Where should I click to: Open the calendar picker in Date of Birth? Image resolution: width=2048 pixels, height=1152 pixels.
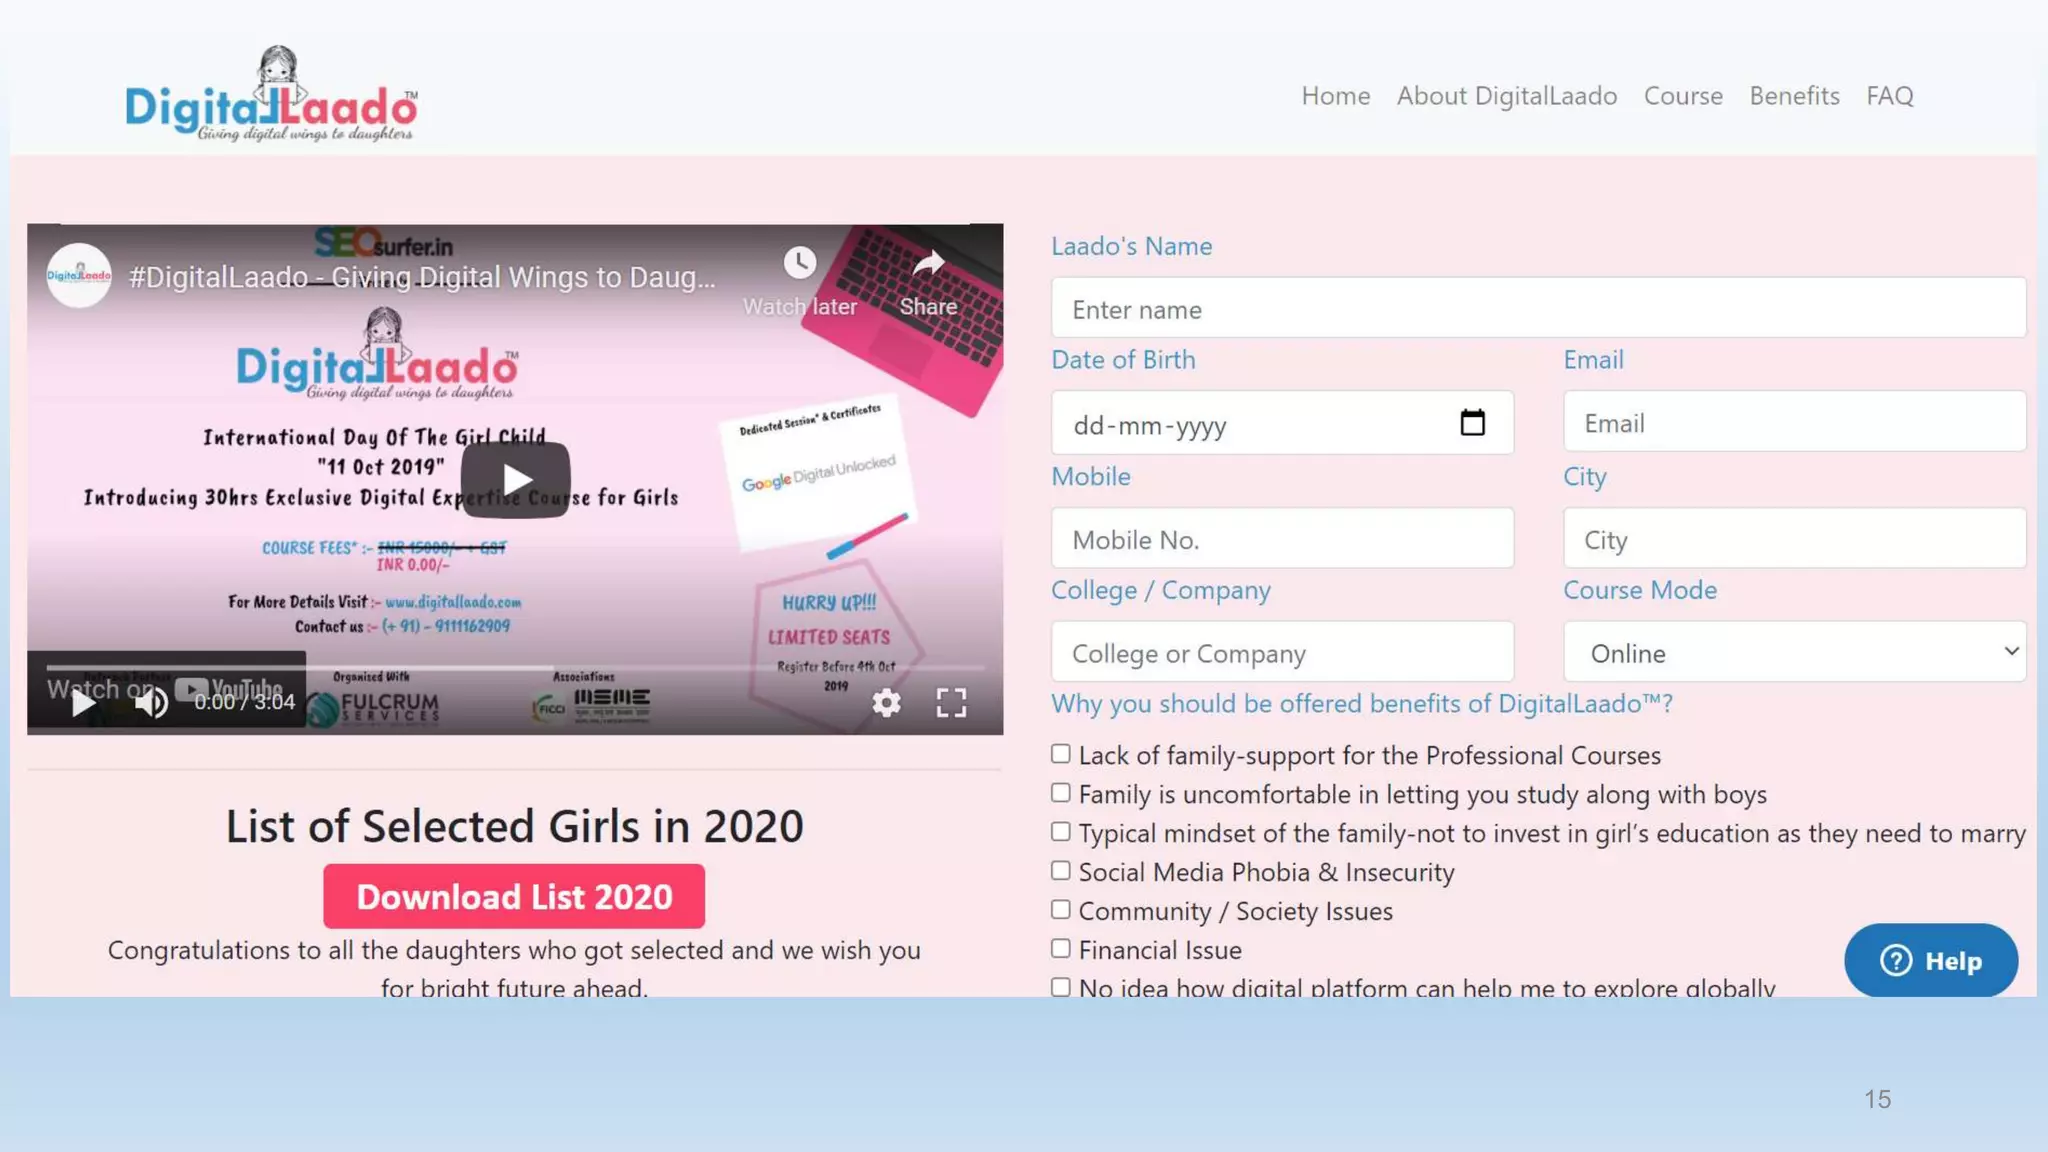point(1472,423)
